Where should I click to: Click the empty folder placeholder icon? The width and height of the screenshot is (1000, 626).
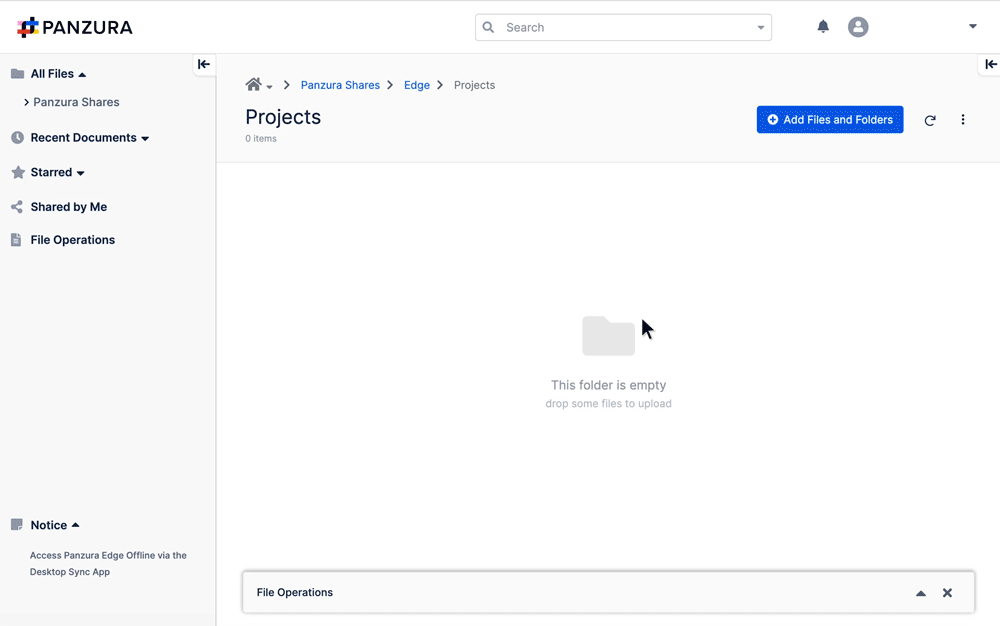[x=608, y=335]
